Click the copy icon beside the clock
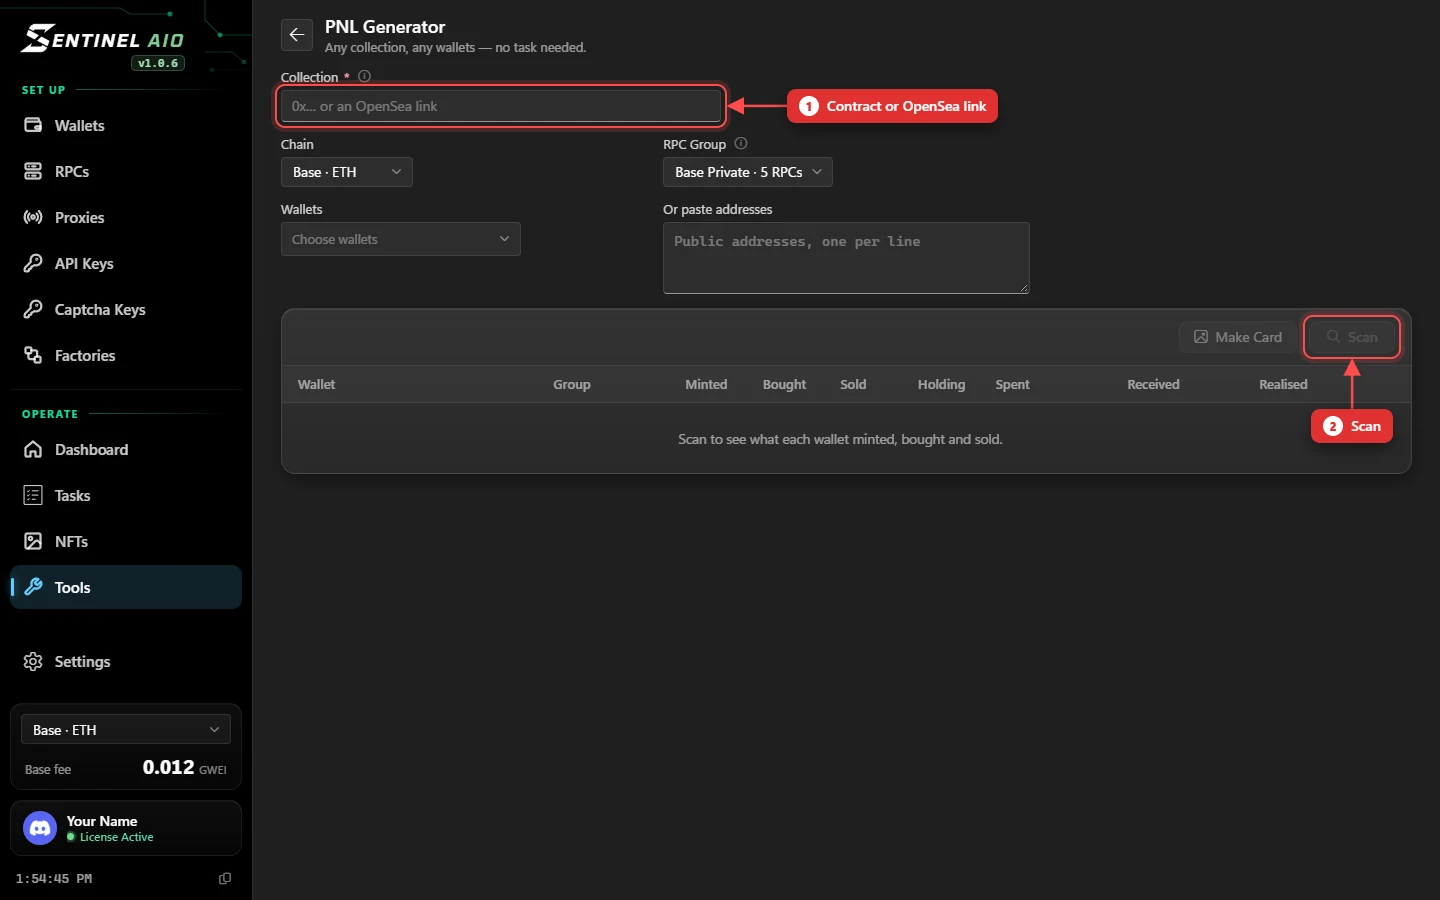The width and height of the screenshot is (1440, 900). 225,878
